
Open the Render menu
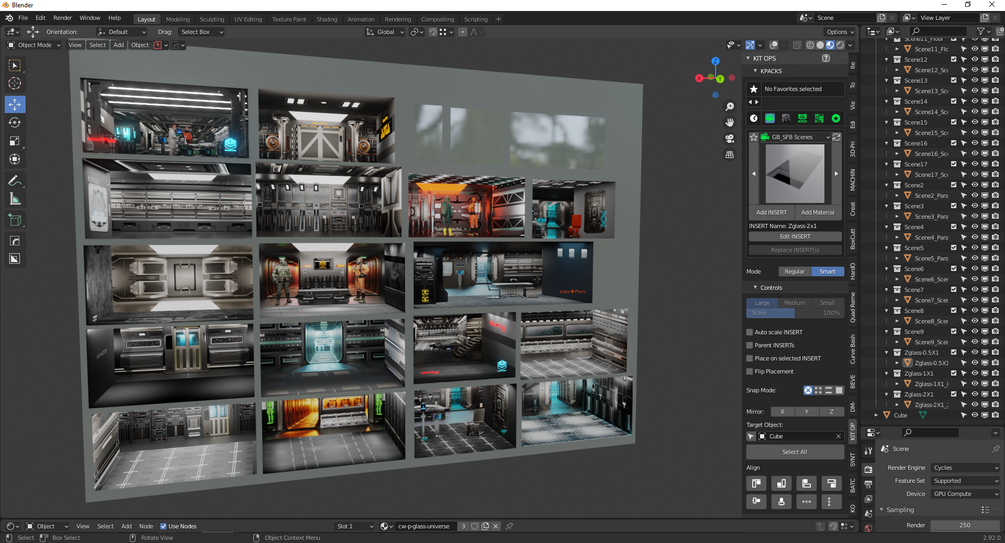pyautogui.click(x=62, y=18)
